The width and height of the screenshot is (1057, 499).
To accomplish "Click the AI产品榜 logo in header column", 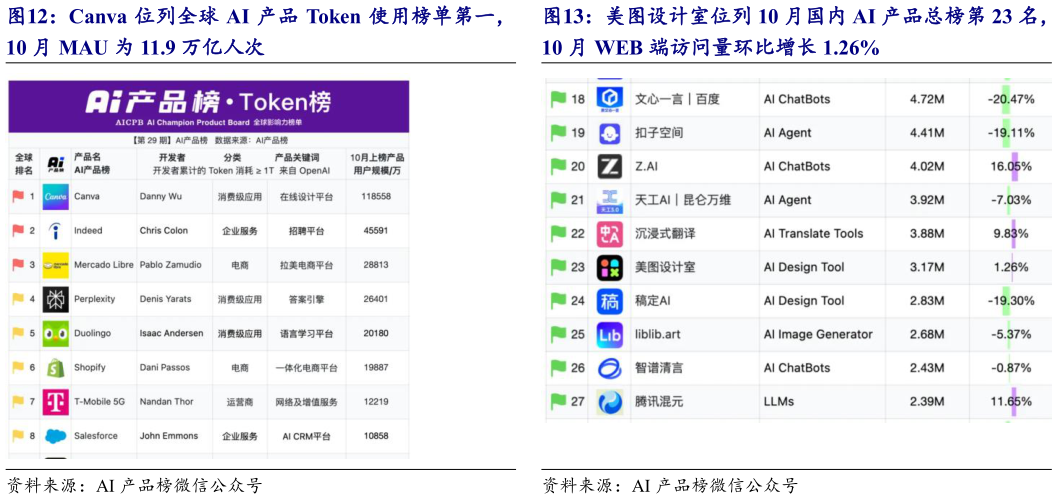I will [56, 164].
